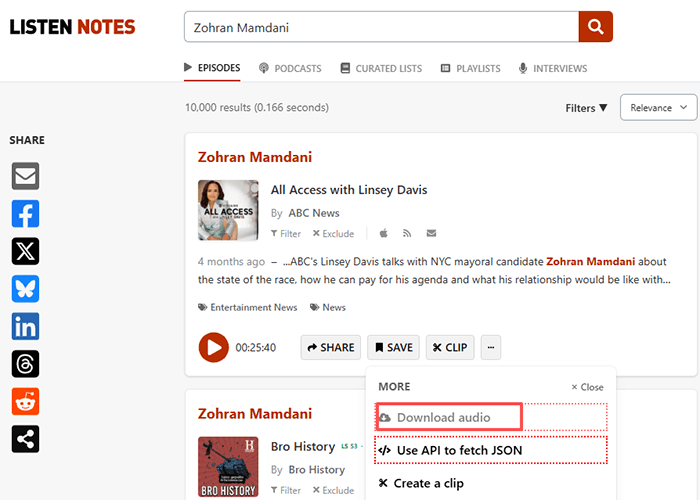
Task: Click the '4 months ago' date text
Action: click(231, 262)
